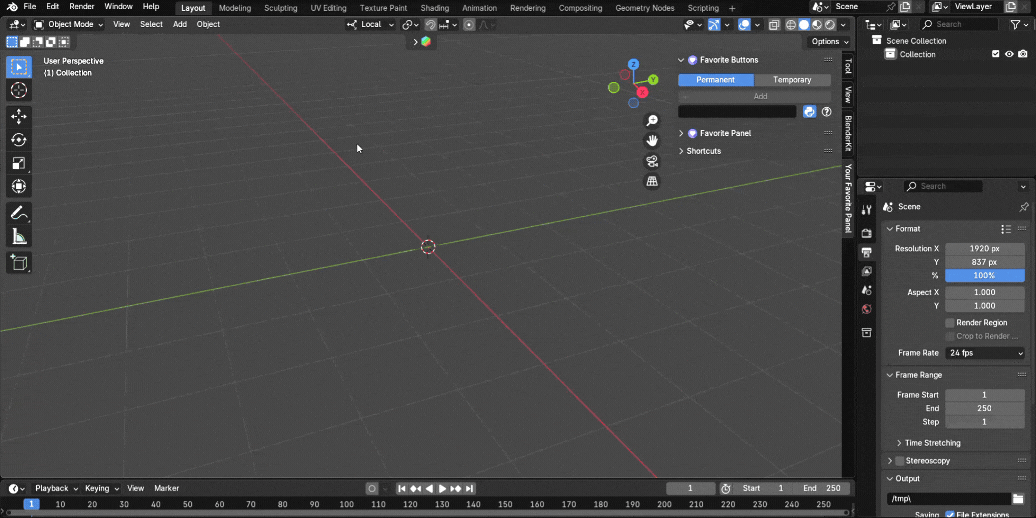Screen dimensions: 1036x518
Task: Enable the Stereoscopy checkbox
Action: tap(899, 461)
